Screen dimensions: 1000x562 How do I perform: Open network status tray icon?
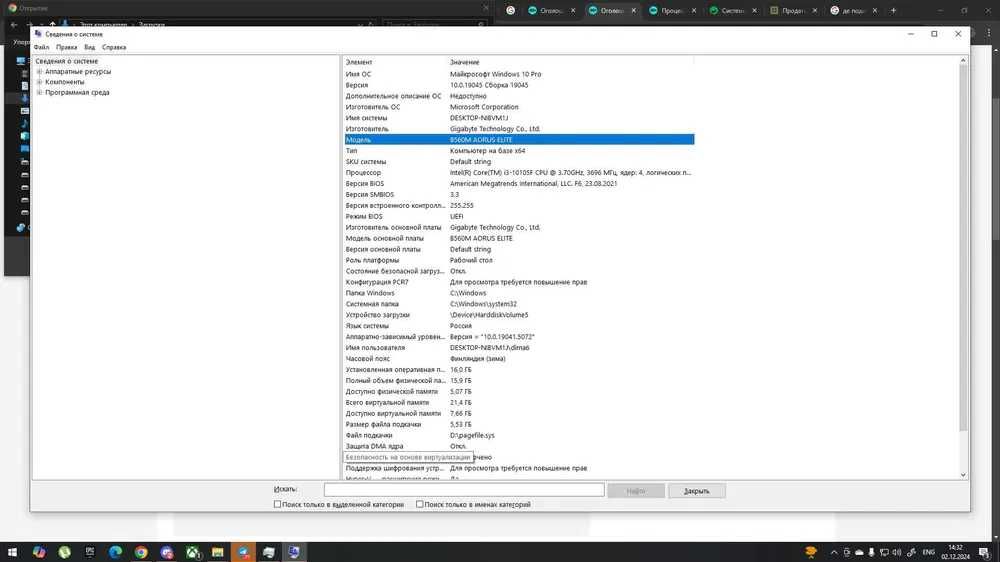[884, 552]
